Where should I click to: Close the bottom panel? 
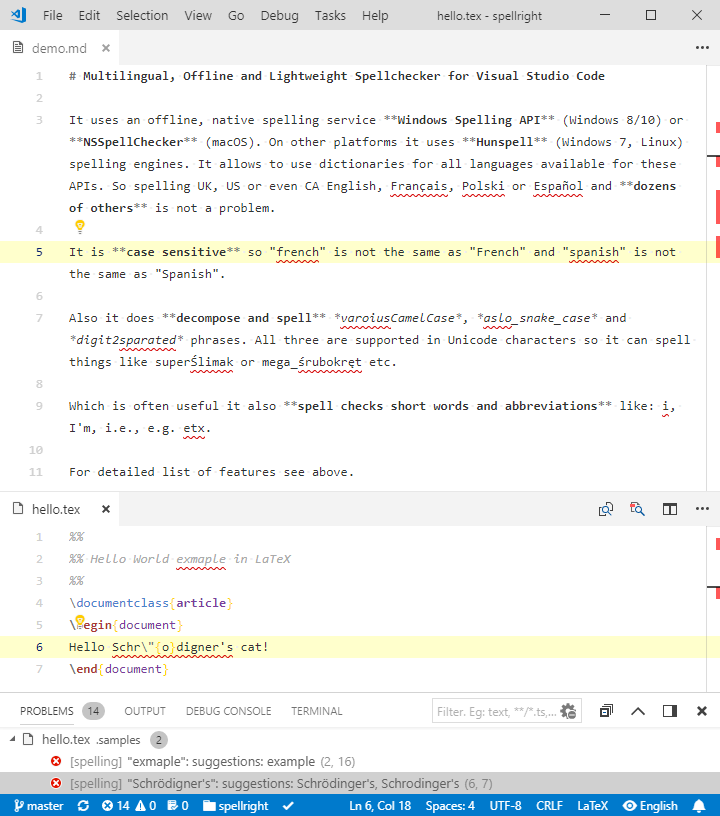tap(702, 711)
